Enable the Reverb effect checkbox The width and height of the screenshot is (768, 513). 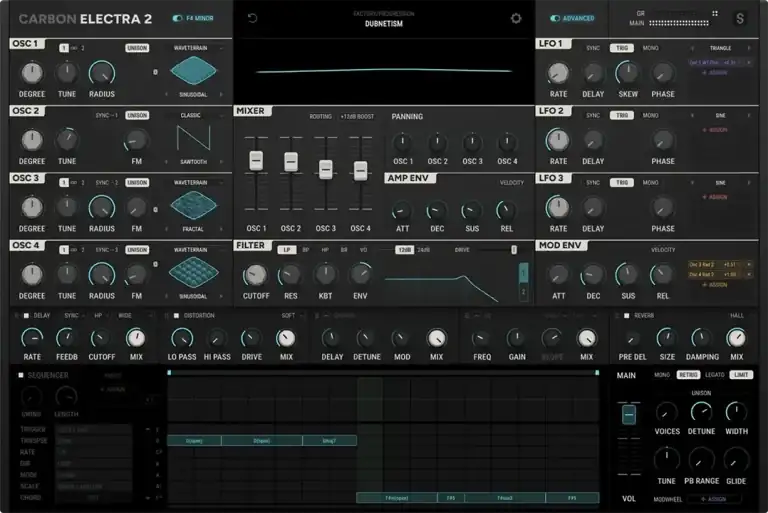click(x=626, y=316)
